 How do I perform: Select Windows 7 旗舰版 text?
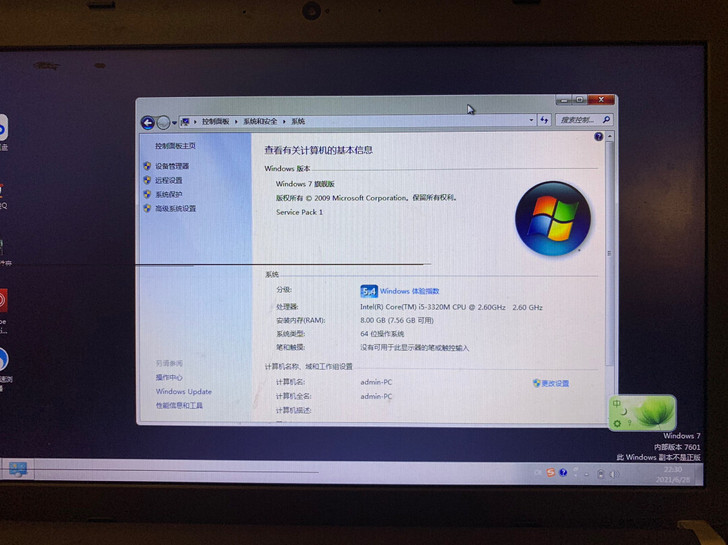coord(305,184)
